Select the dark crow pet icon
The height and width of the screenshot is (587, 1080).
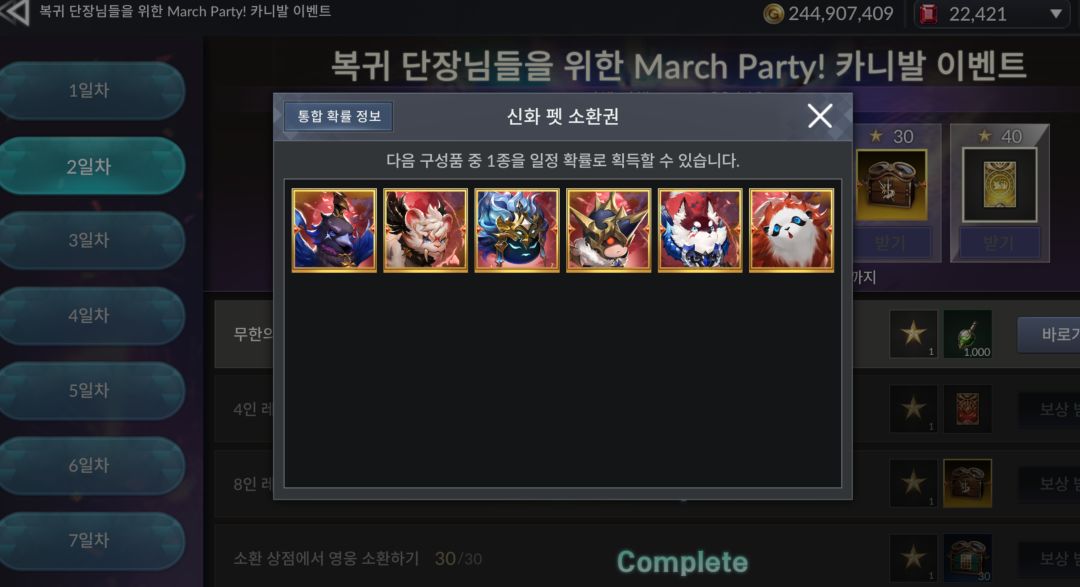click(334, 230)
